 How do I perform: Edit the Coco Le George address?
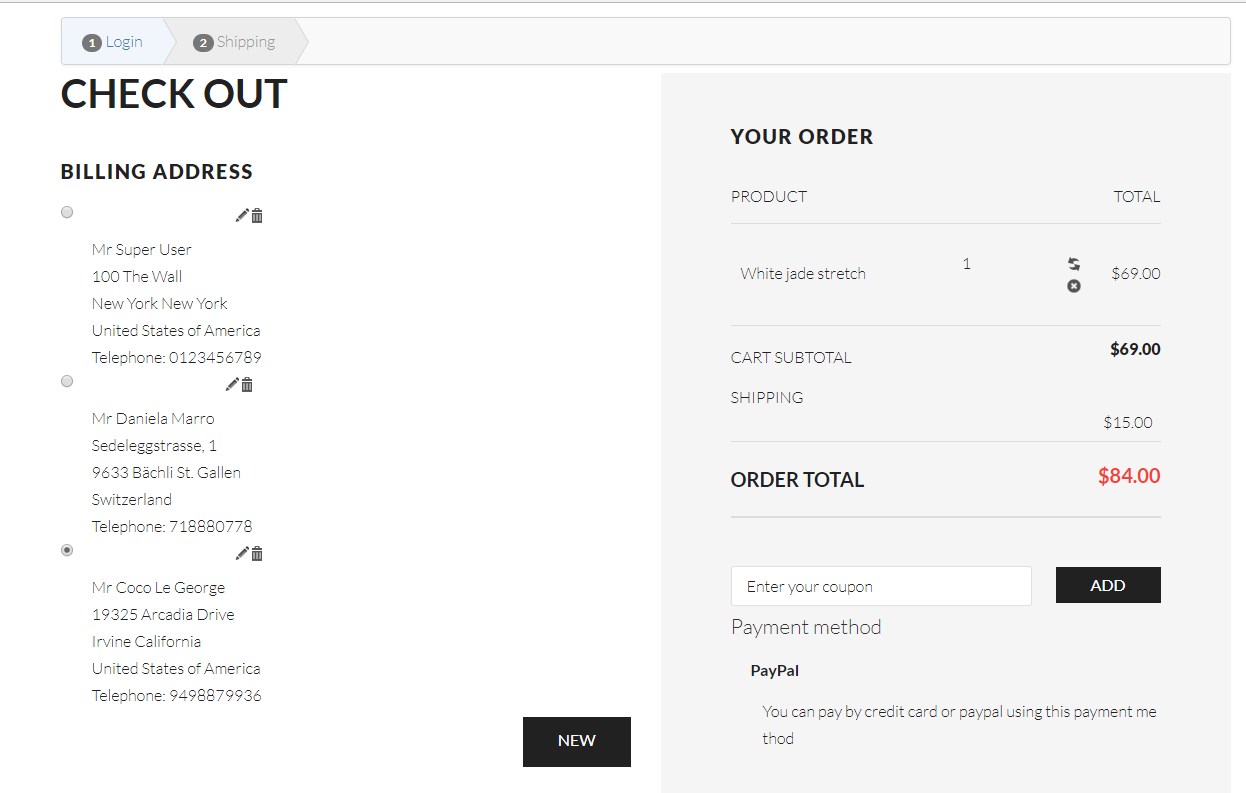click(x=242, y=553)
